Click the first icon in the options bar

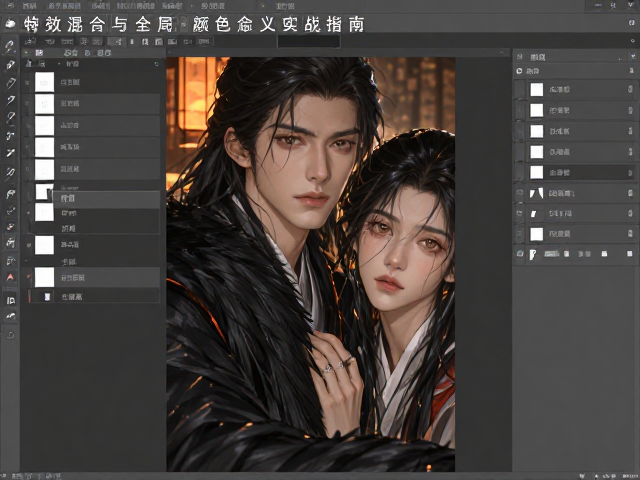[30, 41]
